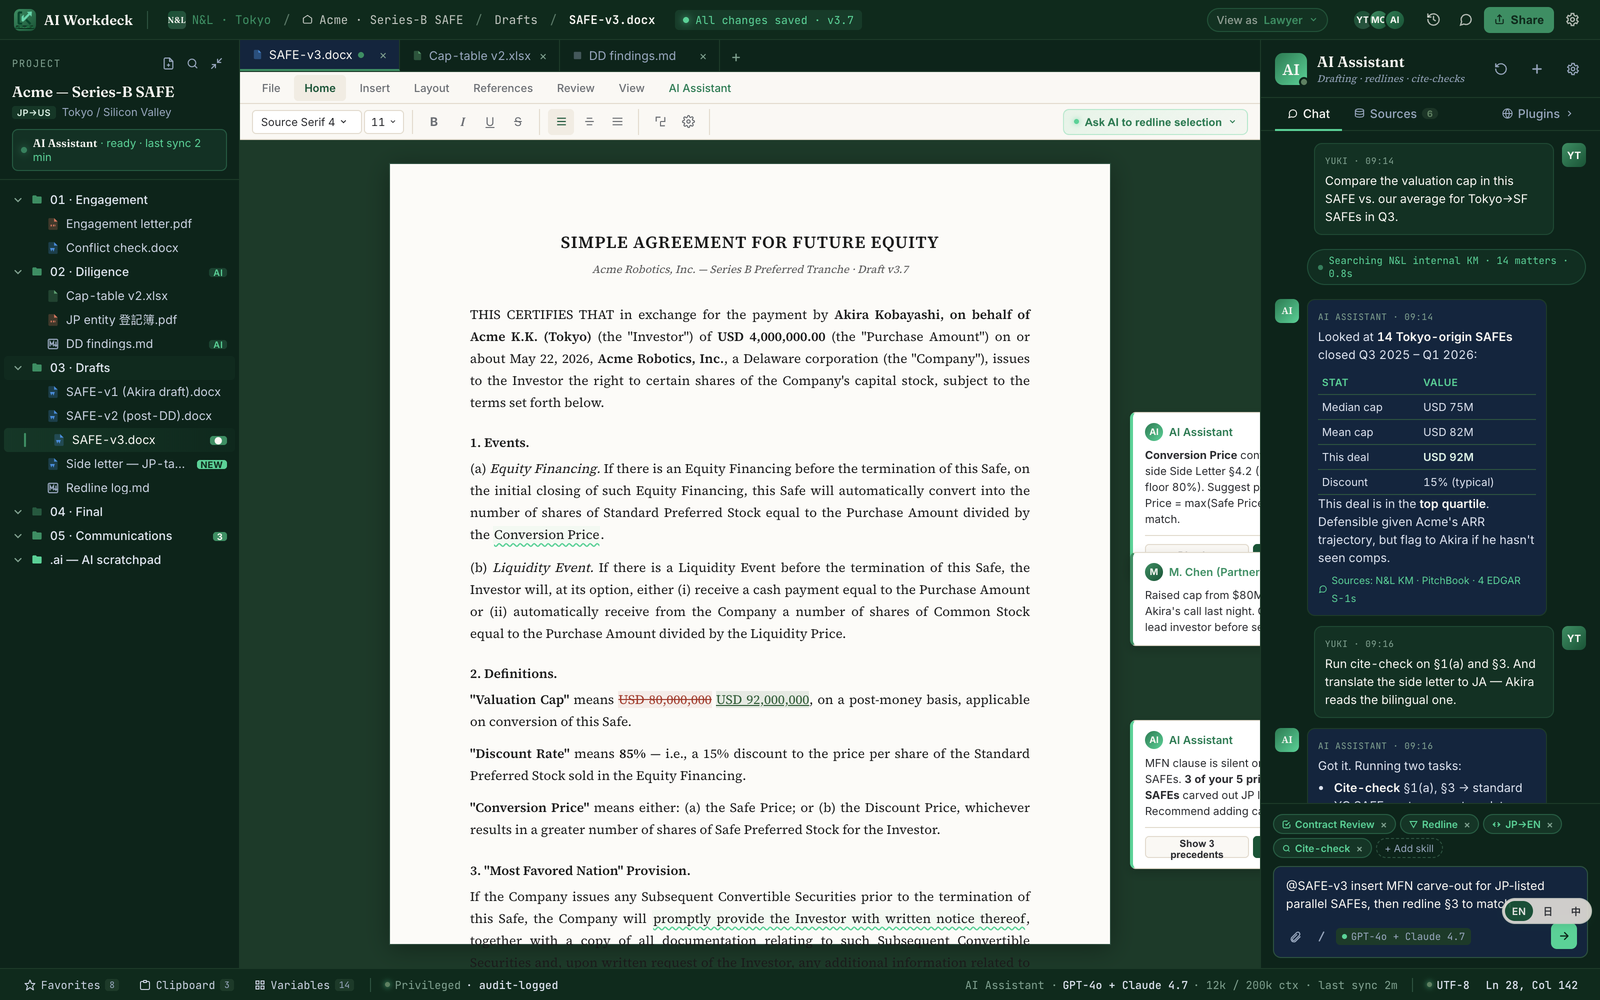Remove the Cite-check skill chip
Screen dimensions: 1600x1000
pos(1359,849)
